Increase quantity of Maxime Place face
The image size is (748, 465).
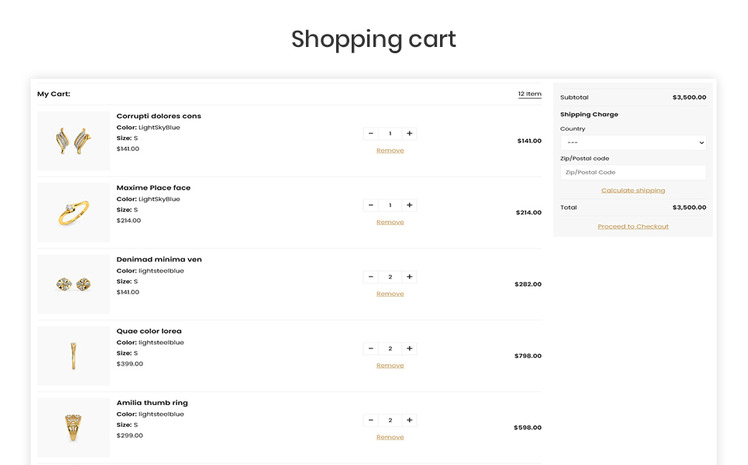(x=409, y=205)
